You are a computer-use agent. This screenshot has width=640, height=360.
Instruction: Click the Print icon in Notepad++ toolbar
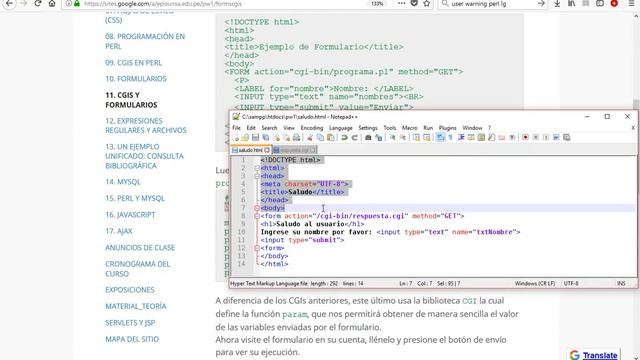pos(297,138)
